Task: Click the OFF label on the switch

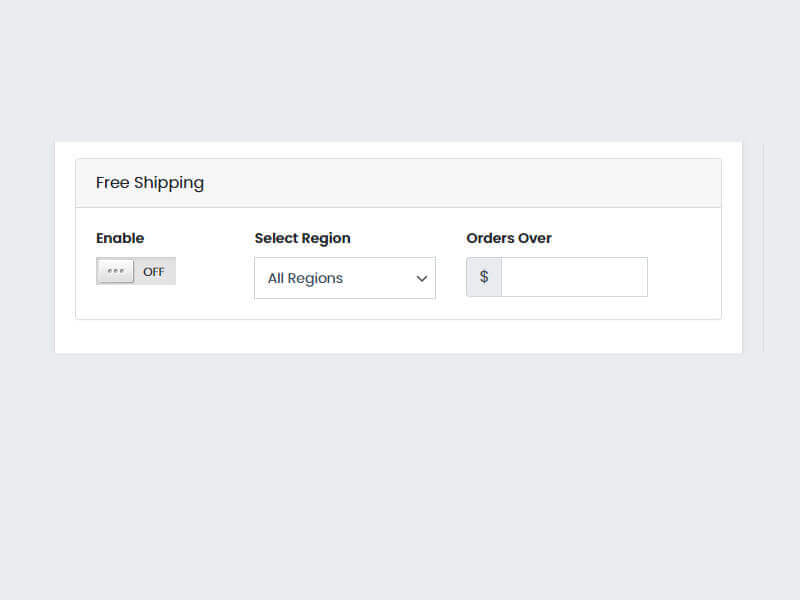Action: pyautogui.click(x=153, y=271)
